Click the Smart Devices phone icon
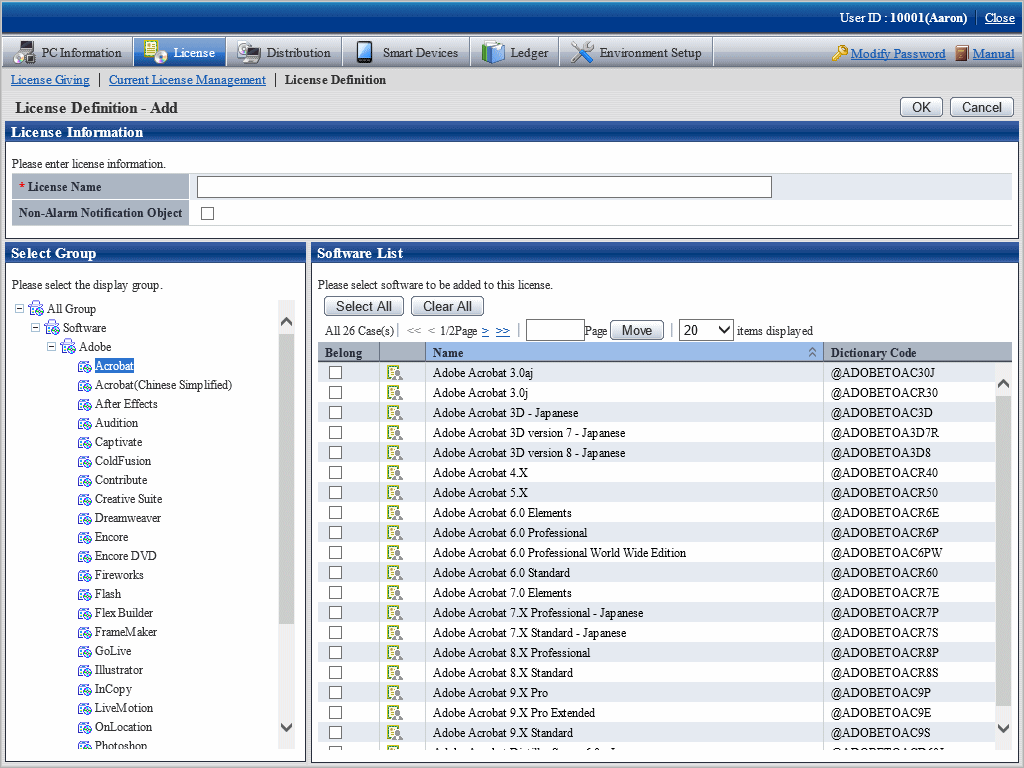The image size is (1024, 768). [x=364, y=52]
